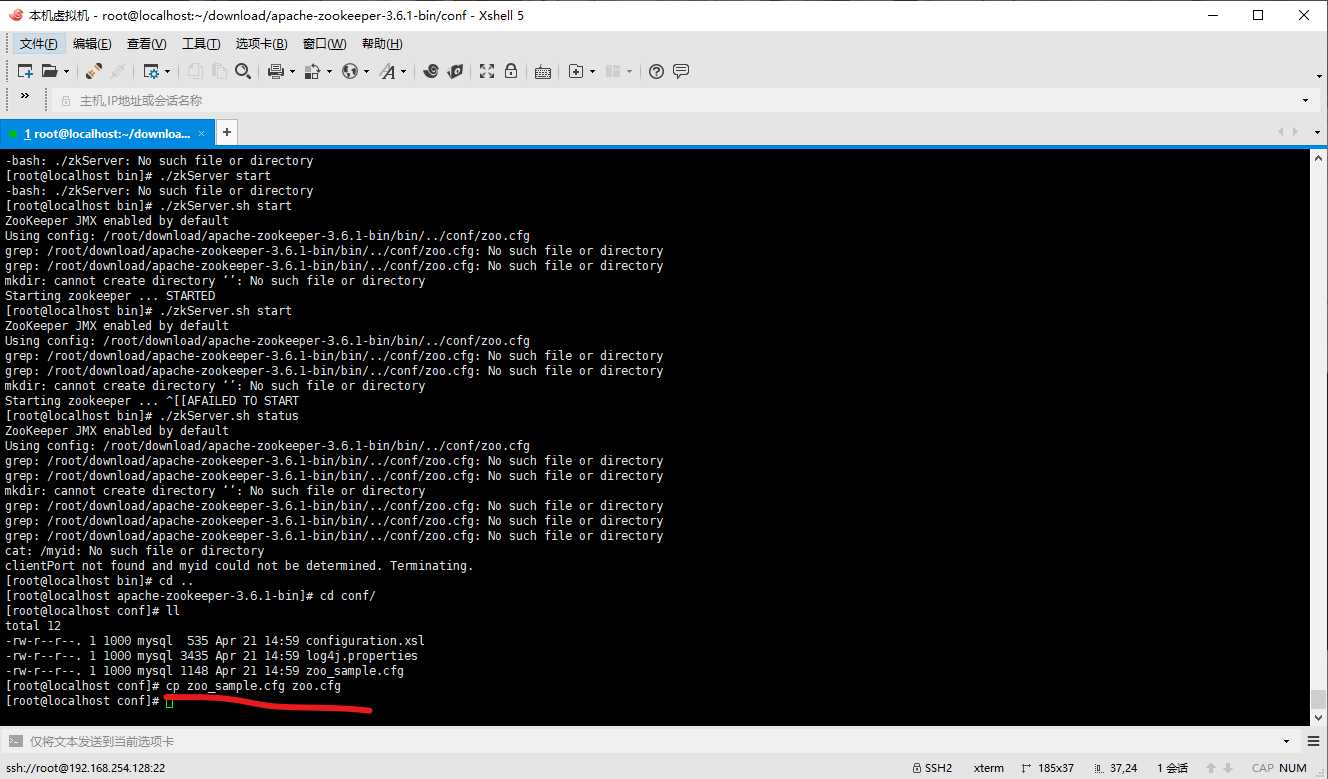Open Help question mark icon
Screen dimensions: 1328x779
[657, 71]
